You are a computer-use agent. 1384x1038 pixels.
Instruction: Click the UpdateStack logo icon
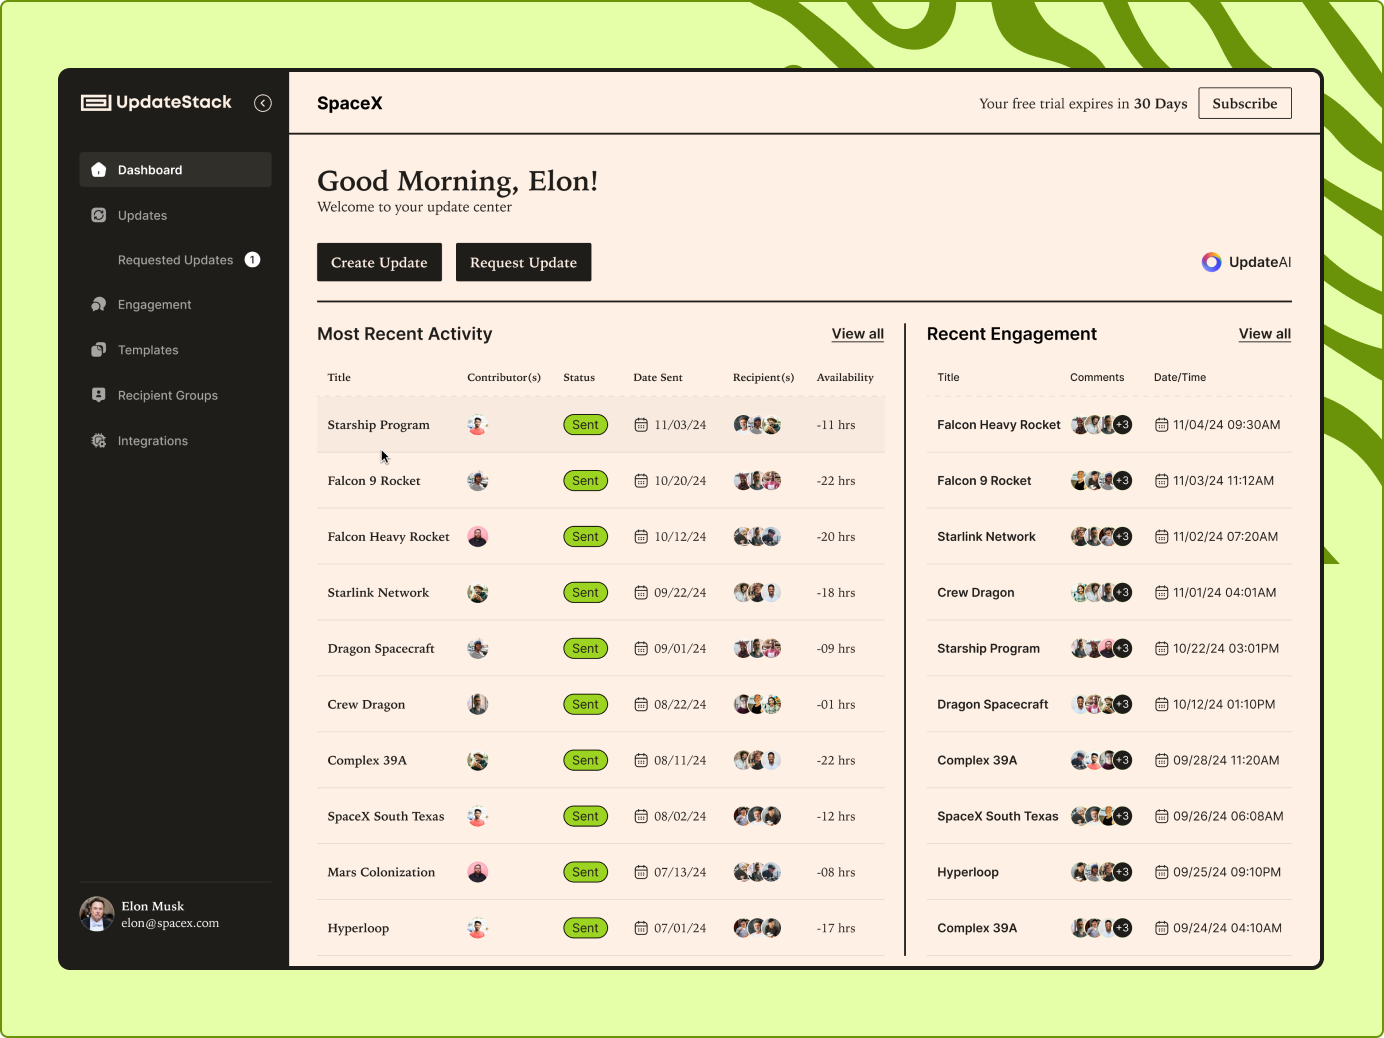click(96, 102)
